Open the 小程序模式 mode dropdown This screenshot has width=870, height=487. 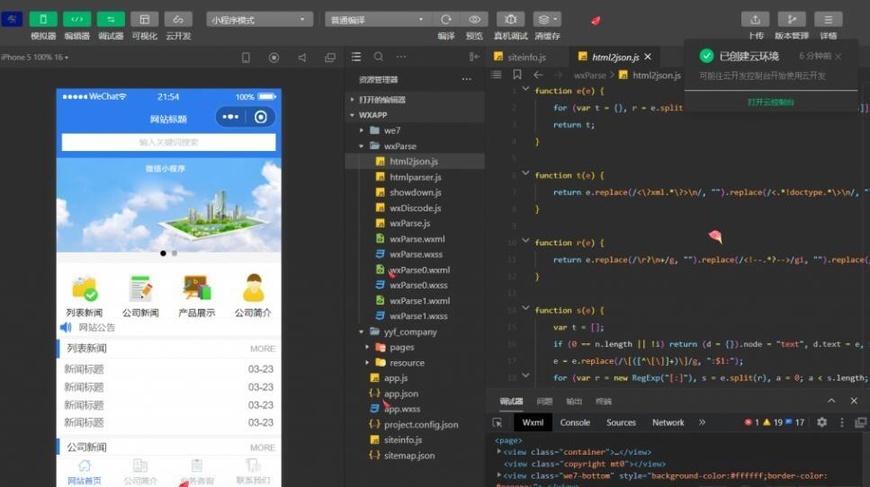click(x=260, y=19)
